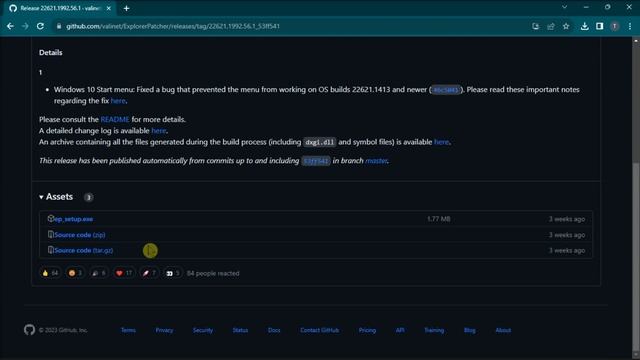Viewport: 640px width, 360px height.
Task: Toggle browser side panel icon
Action: pyautogui.click(x=599, y=26)
